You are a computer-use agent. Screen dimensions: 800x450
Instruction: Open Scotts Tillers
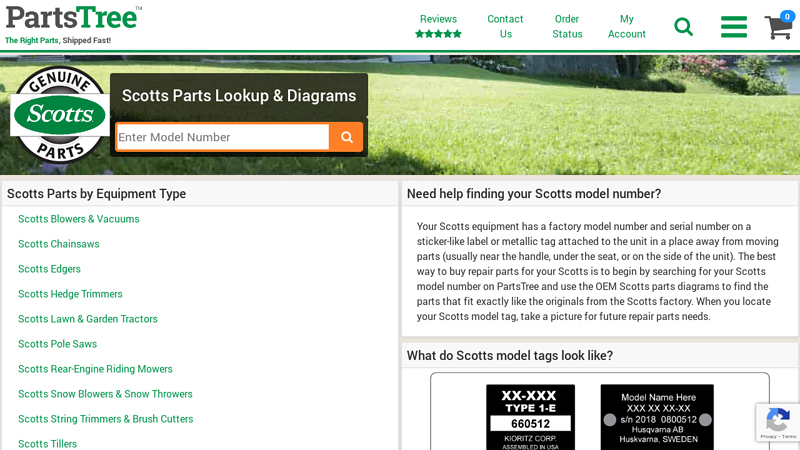coord(47,444)
